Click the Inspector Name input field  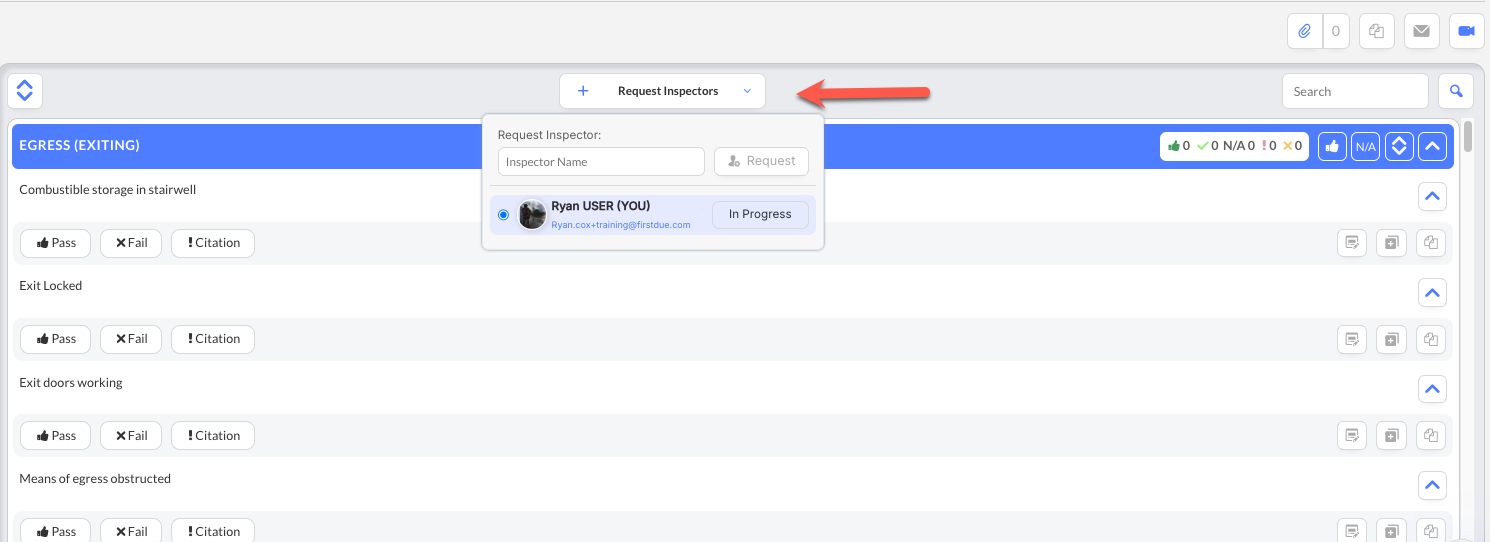(x=601, y=161)
